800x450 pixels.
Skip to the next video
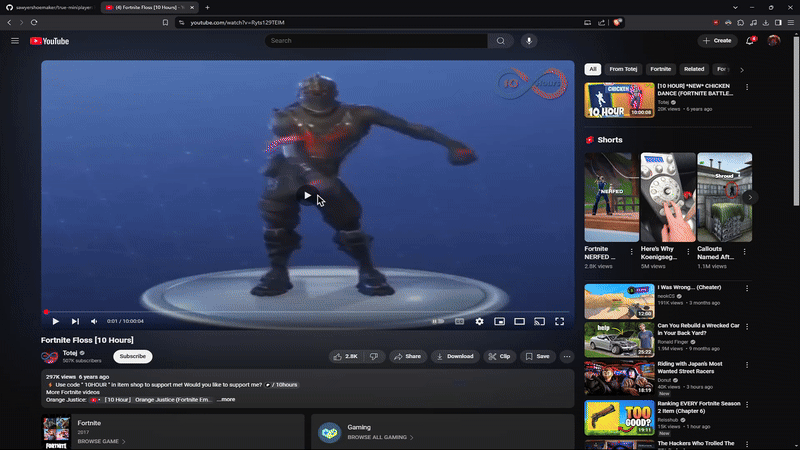pyautogui.click(x=75, y=321)
